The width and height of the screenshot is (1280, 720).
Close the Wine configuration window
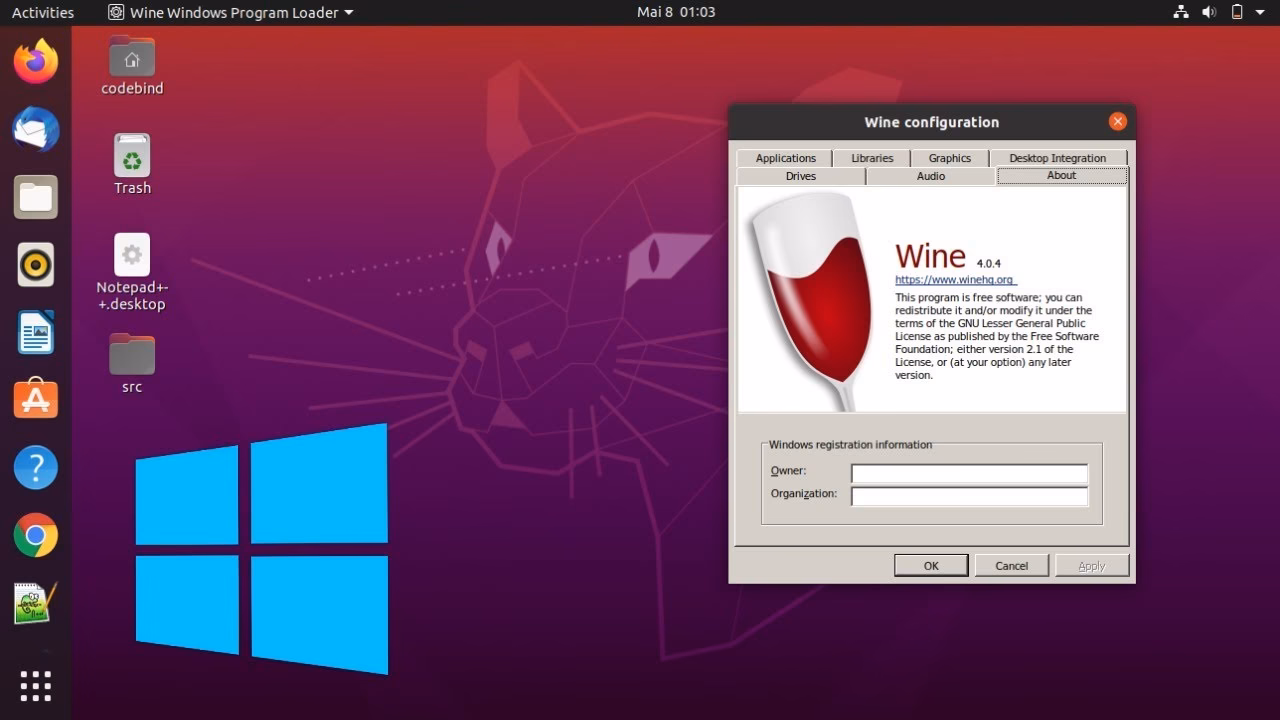click(x=1118, y=121)
